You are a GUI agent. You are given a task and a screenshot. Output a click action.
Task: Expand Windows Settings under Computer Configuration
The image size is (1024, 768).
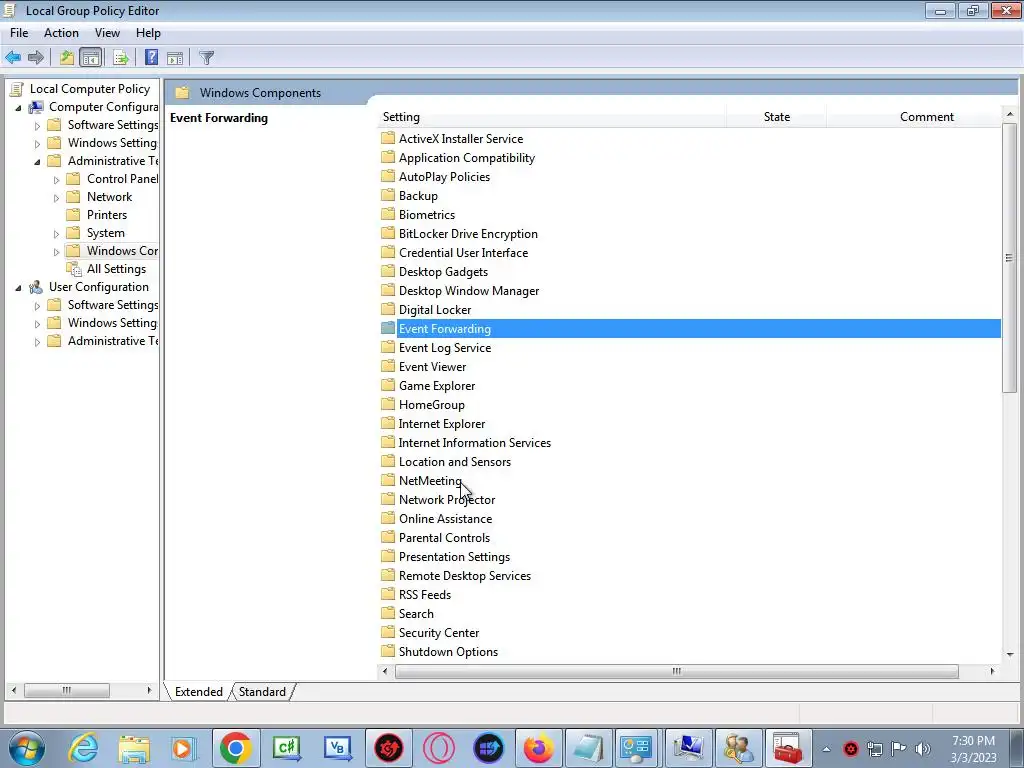click(37, 144)
